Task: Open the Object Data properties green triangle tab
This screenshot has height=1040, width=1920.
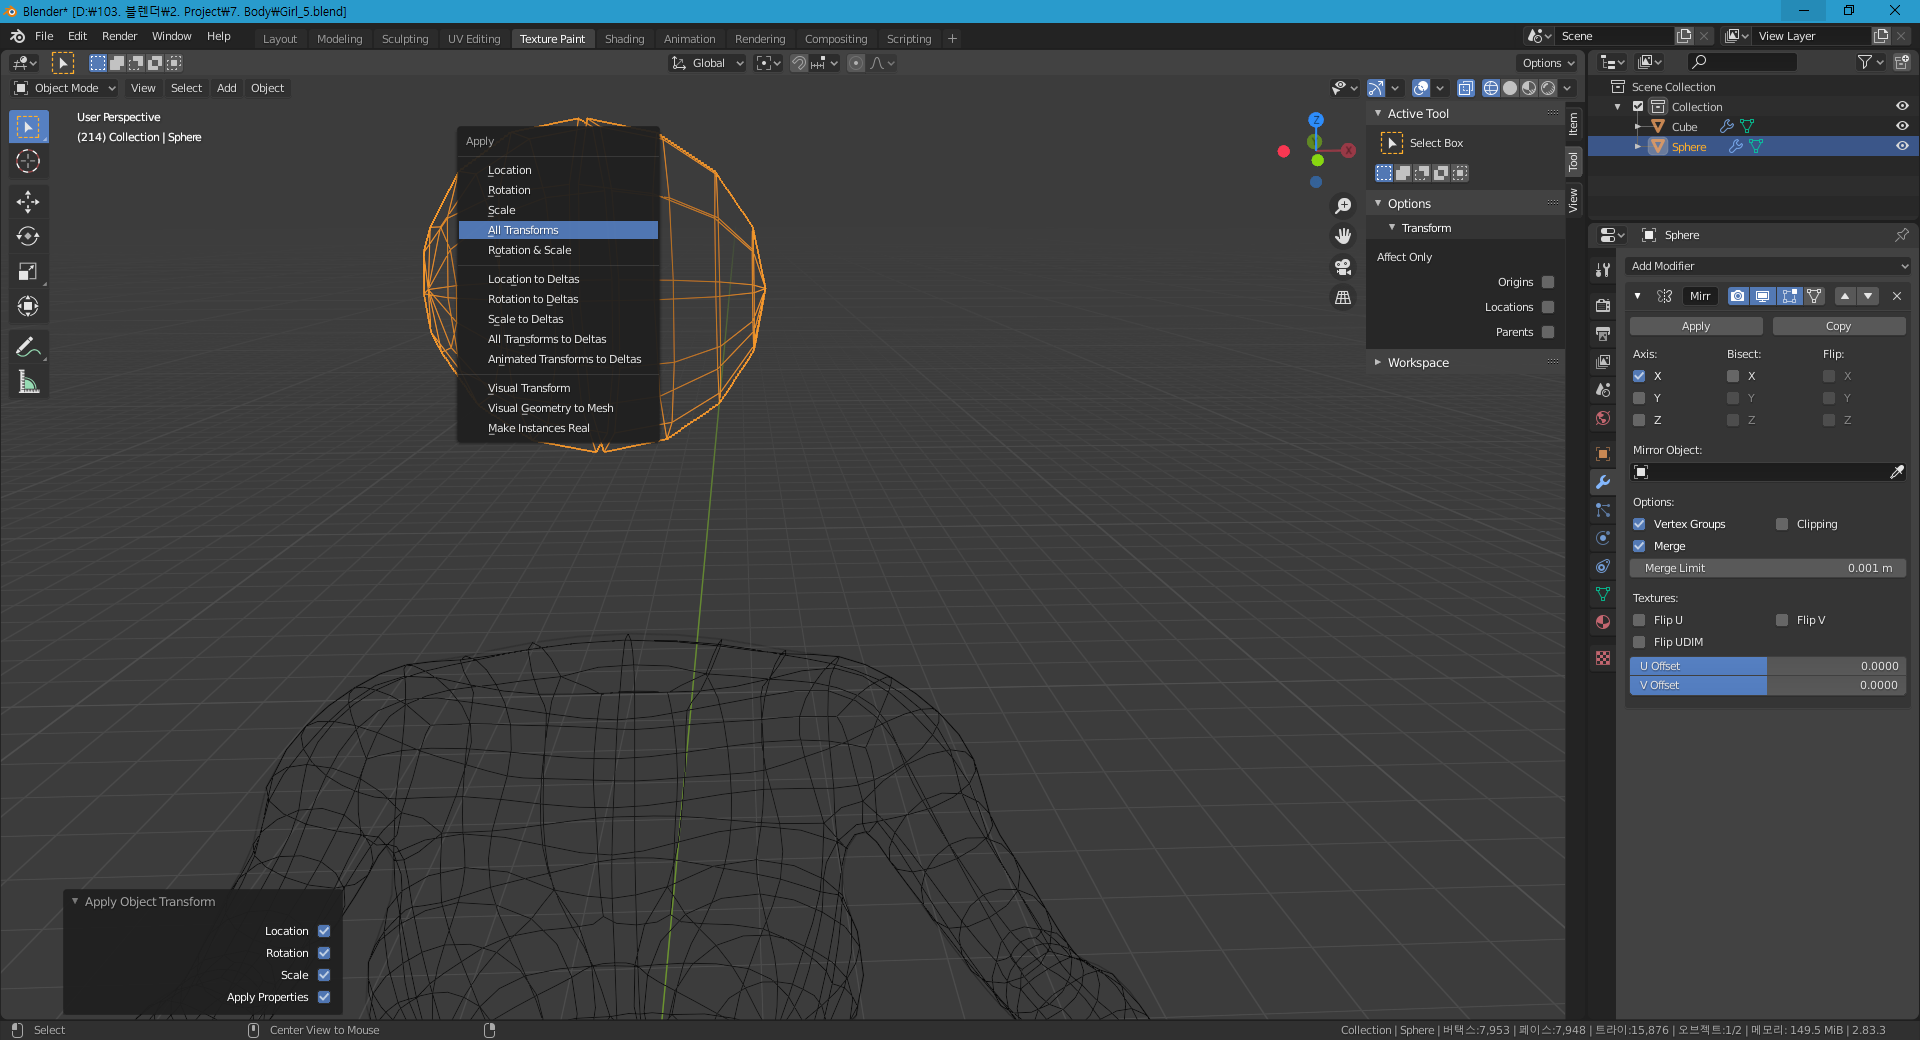Action: coord(1603,594)
